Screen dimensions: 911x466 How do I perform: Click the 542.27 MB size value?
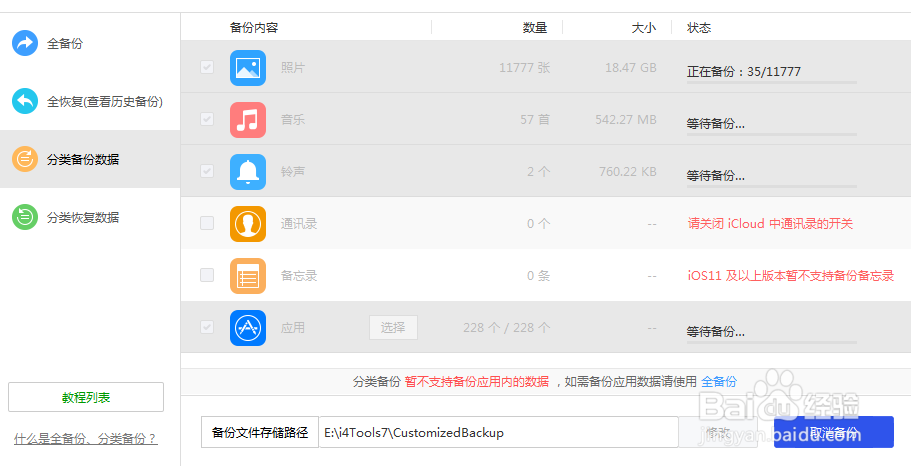click(626, 120)
